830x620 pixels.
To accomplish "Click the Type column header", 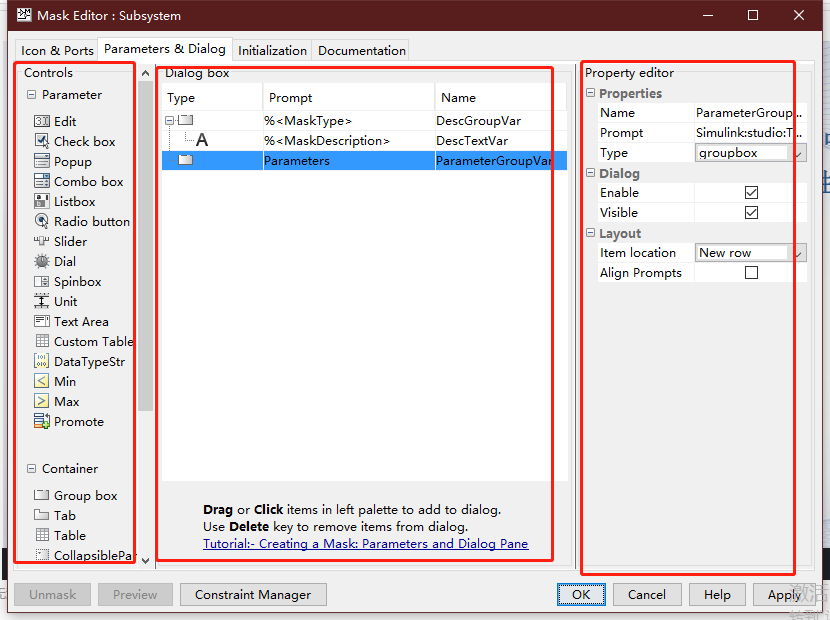I will (212, 97).
